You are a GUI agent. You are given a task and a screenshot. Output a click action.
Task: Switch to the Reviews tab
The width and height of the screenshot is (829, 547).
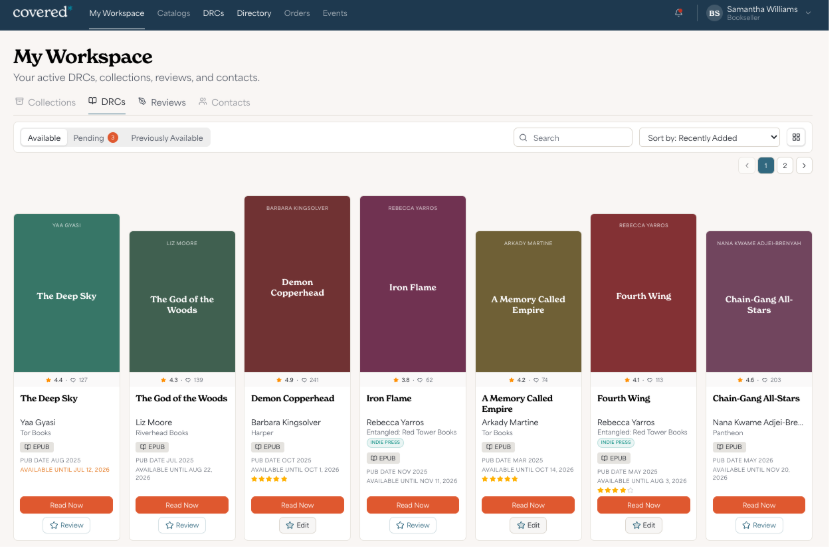pos(162,102)
